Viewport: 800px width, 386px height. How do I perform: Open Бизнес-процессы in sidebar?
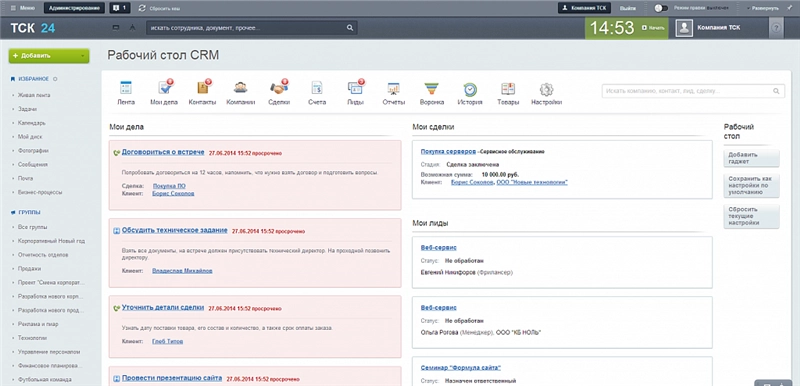pos(40,193)
